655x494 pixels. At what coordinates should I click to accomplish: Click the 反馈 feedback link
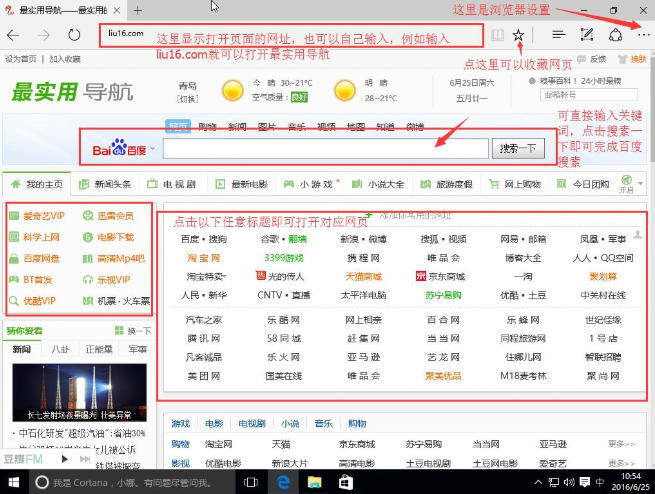click(x=598, y=59)
